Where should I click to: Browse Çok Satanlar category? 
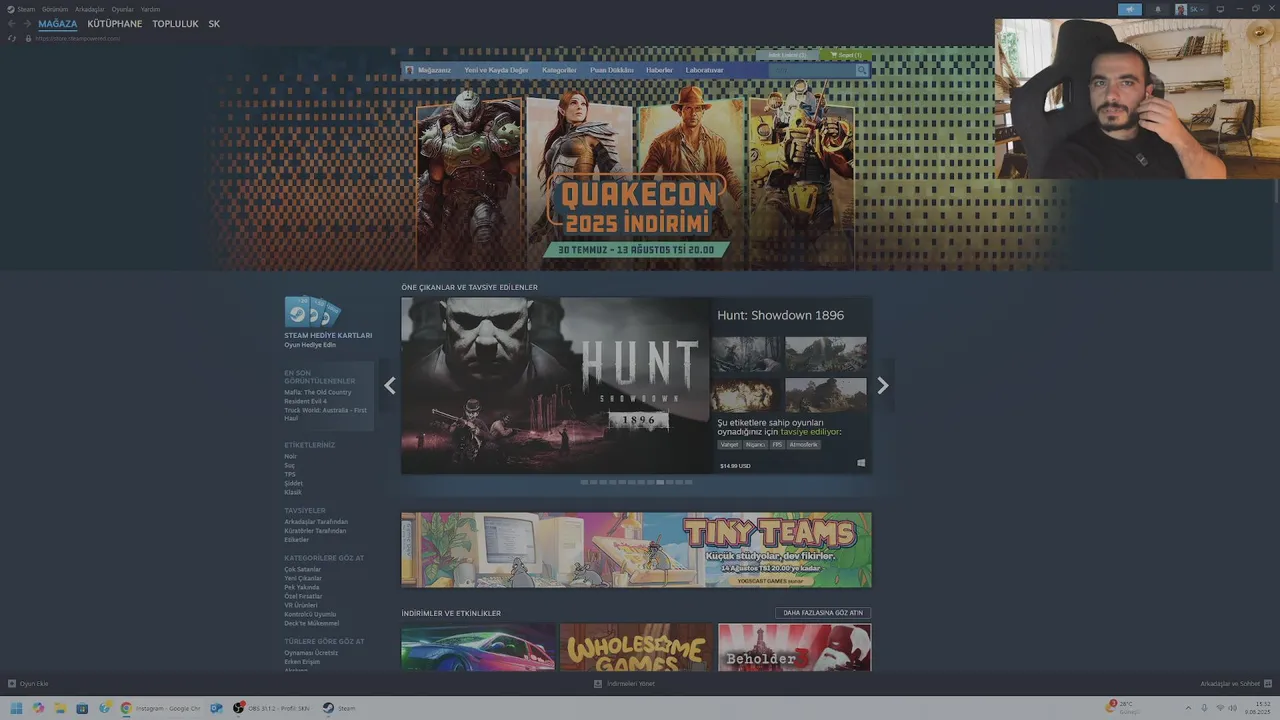point(302,569)
